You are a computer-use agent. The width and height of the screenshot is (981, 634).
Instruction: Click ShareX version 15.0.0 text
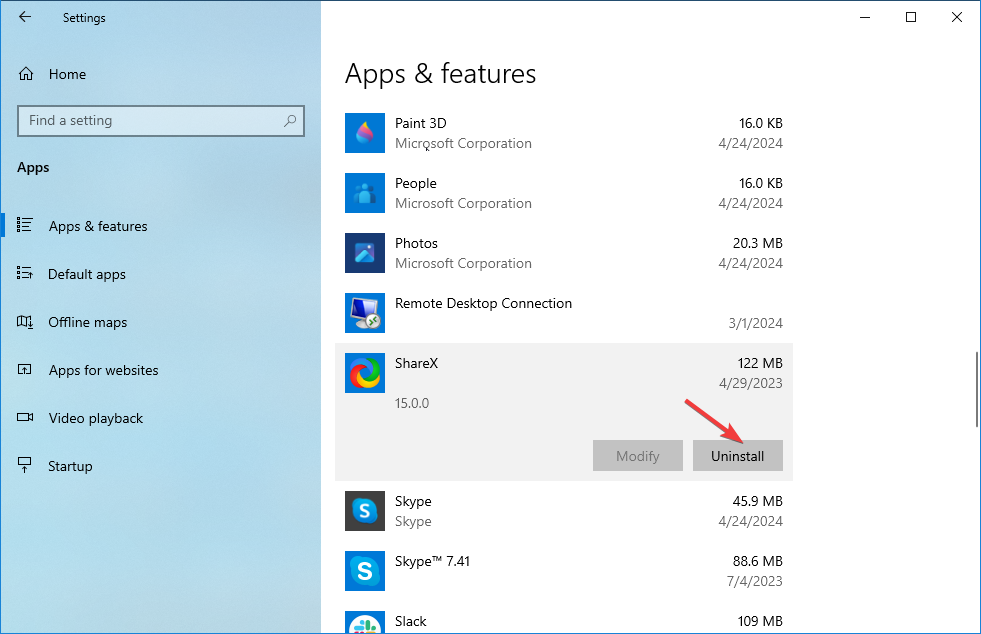[x=412, y=403]
